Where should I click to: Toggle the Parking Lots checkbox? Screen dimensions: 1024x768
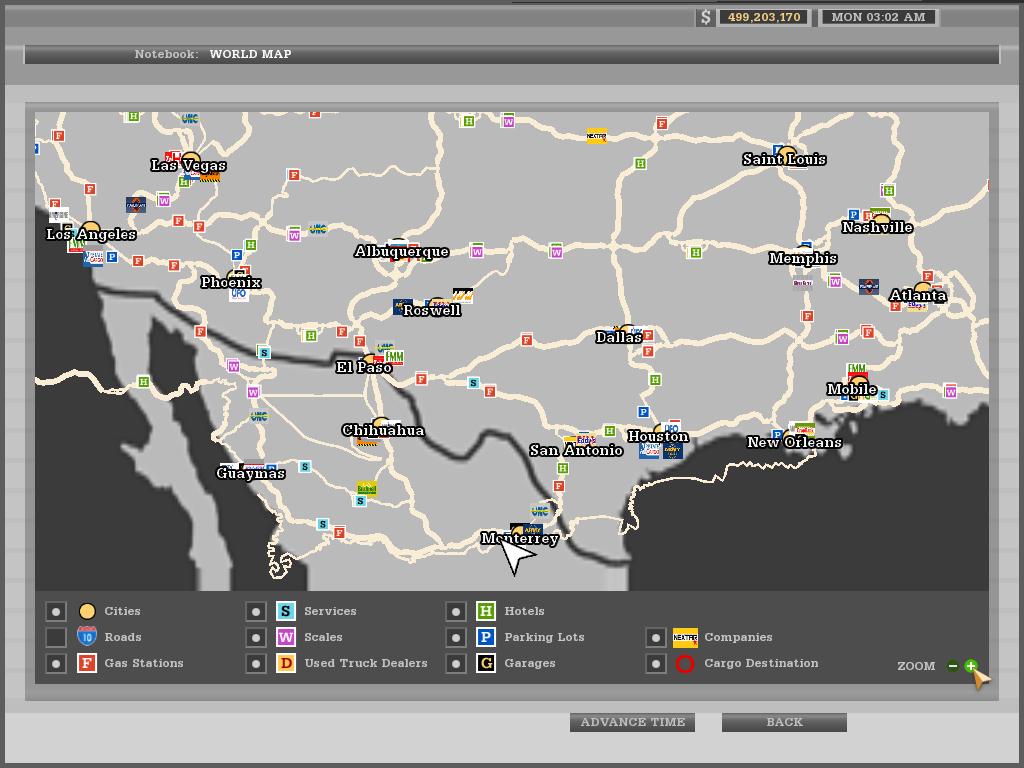point(456,637)
